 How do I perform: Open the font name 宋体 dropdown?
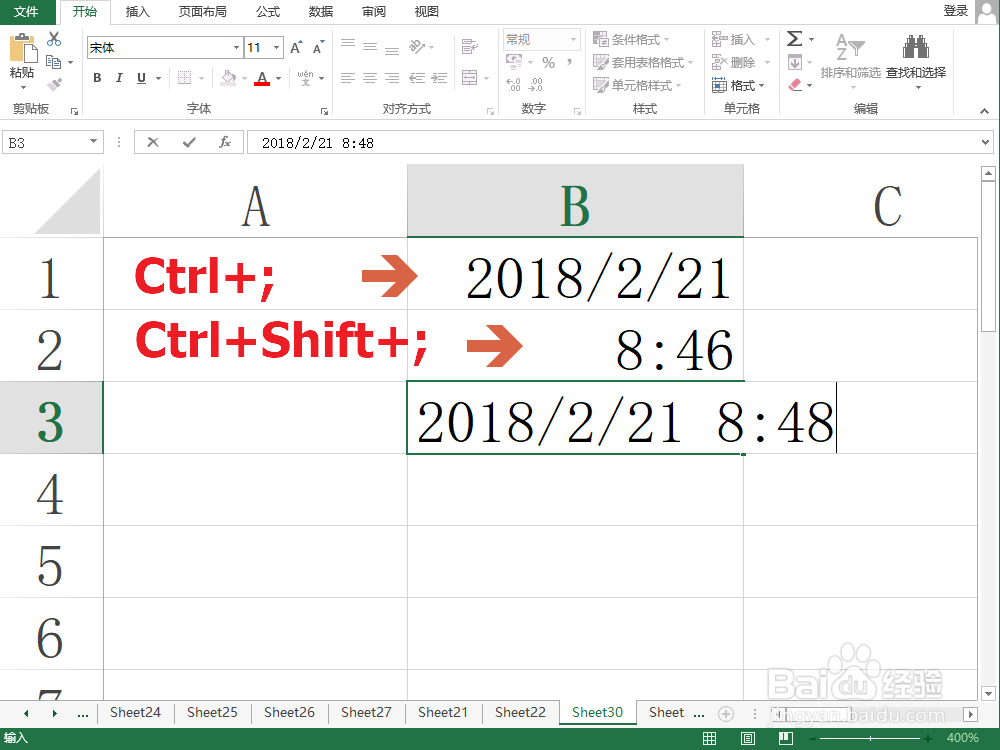237,48
